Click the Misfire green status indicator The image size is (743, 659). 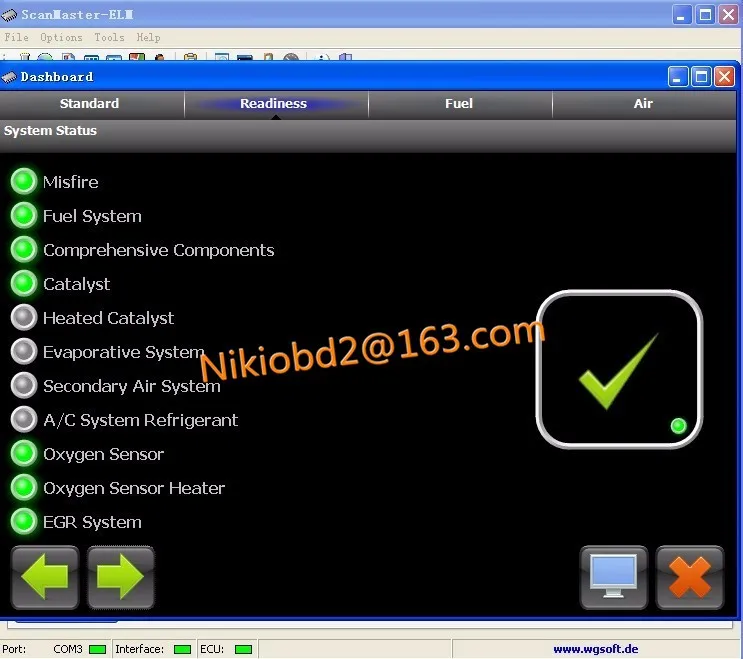24,181
